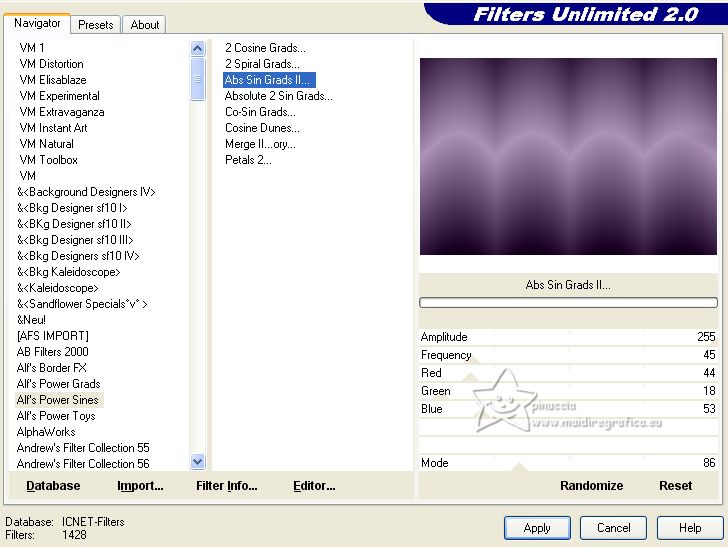This screenshot has width=728, height=547.
Task: Select the VM Distortion category
Action: click(x=52, y=64)
